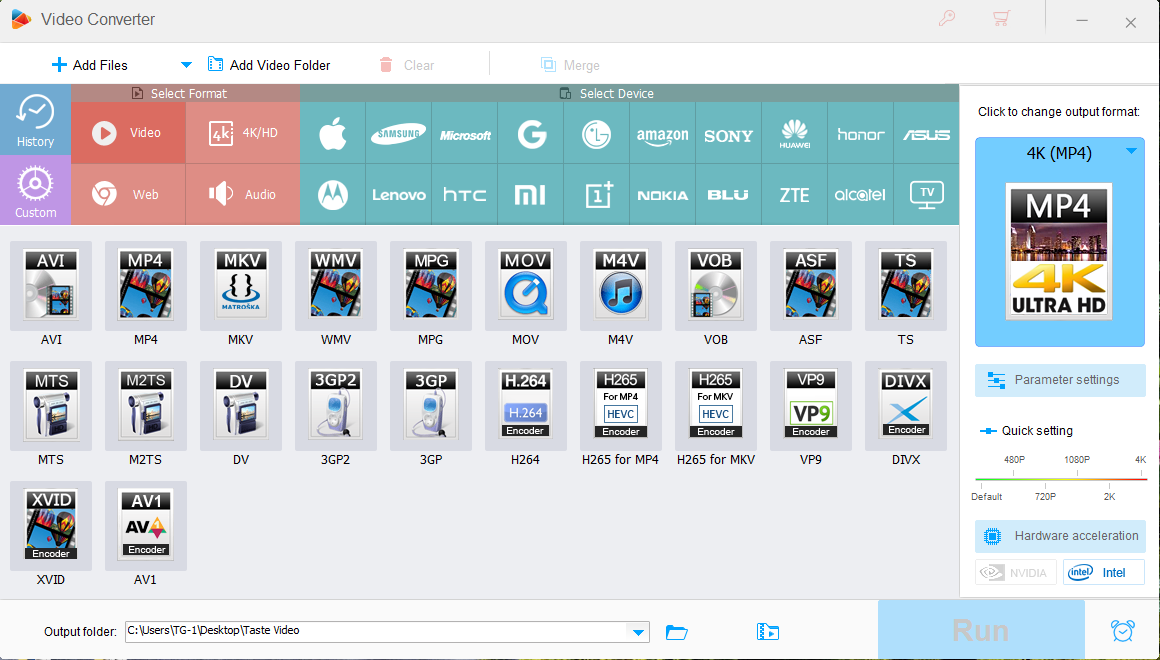This screenshot has height=660, width=1160.
Task: Click the Clear button
Action: [407, 65]
